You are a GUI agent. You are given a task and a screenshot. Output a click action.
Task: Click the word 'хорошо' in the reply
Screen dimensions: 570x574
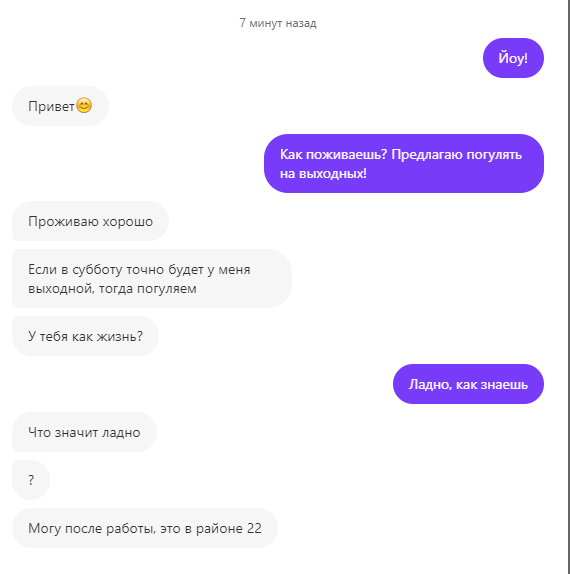coord(127,222)
